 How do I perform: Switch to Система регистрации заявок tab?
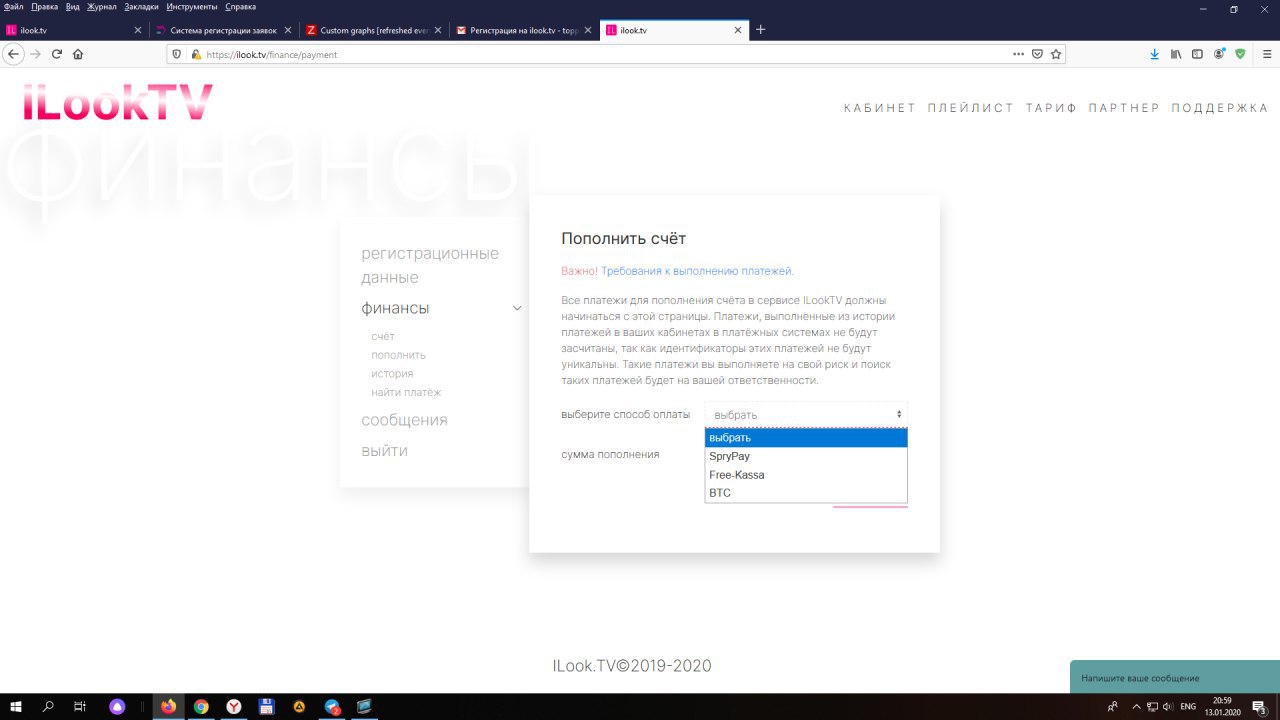[x=224, y=30]
